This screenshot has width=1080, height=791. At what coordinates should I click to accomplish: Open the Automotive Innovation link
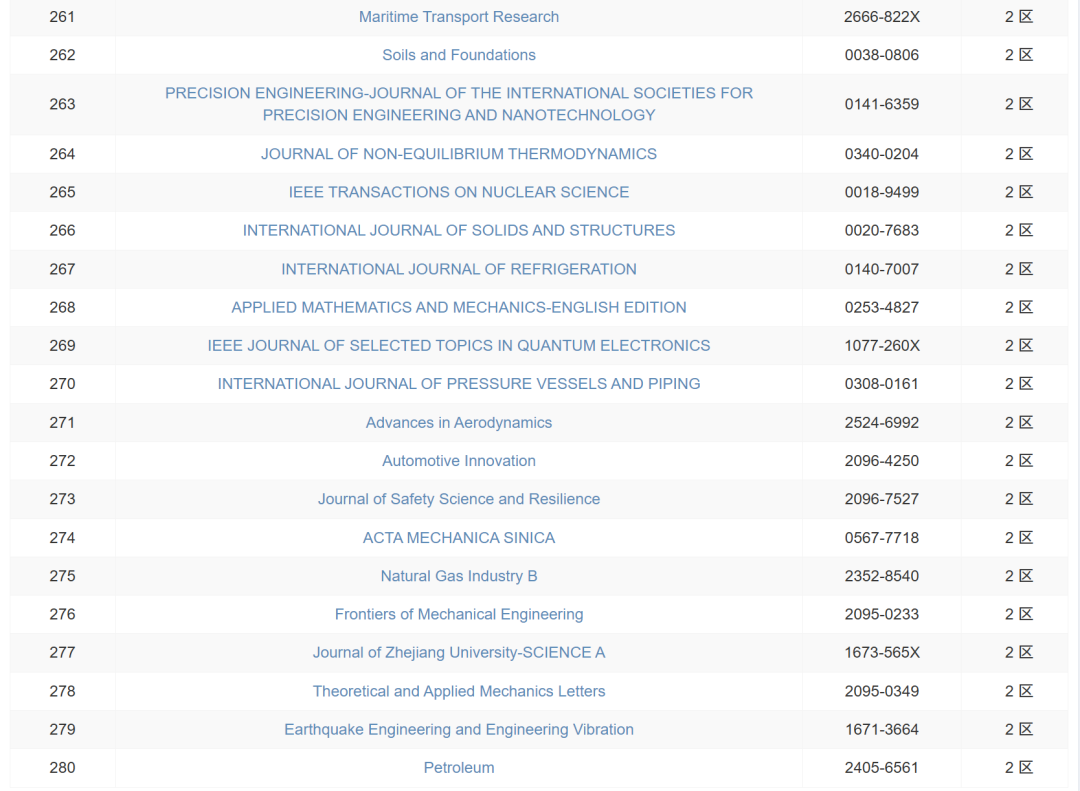coord(459,461)
